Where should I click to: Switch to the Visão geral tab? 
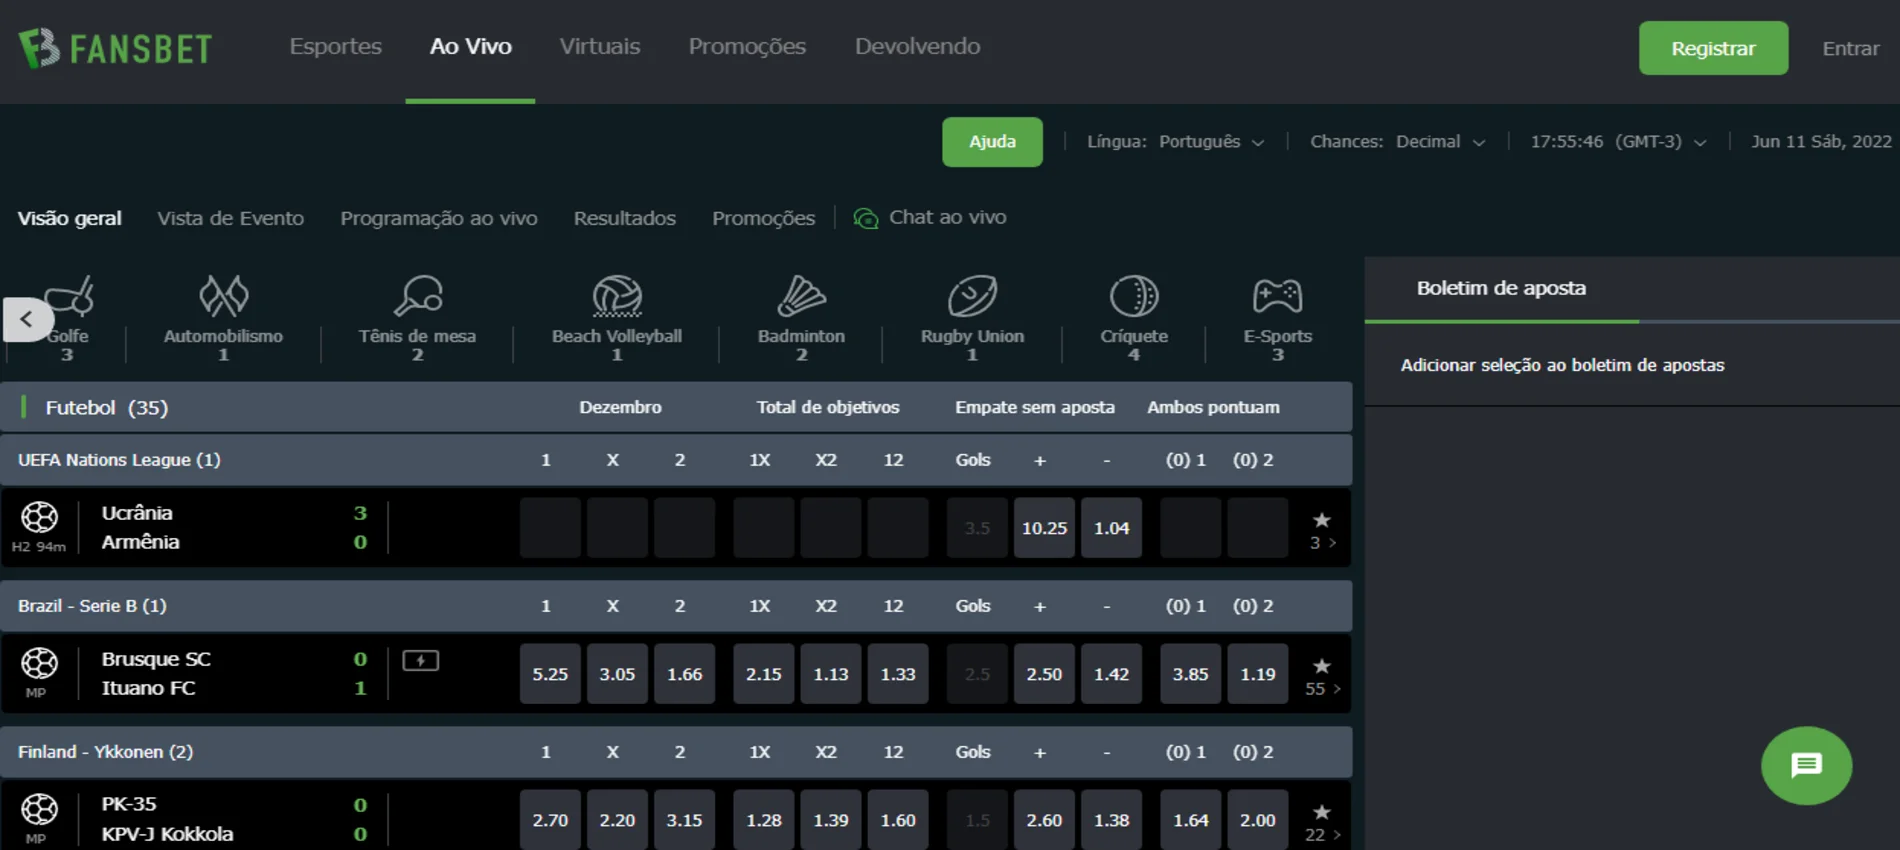[69, 218]
